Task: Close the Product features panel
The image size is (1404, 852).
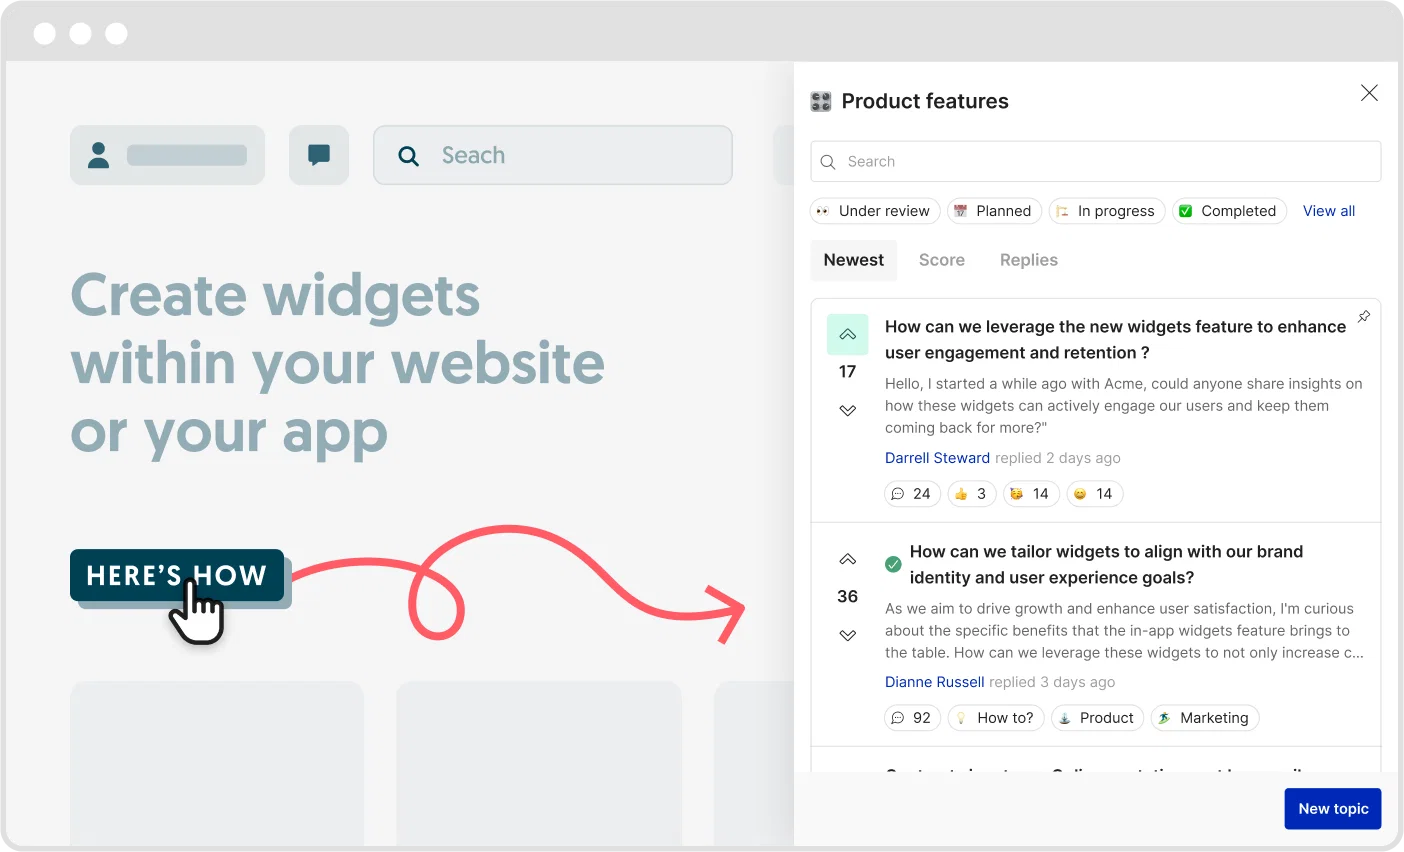Action: 1369,93
